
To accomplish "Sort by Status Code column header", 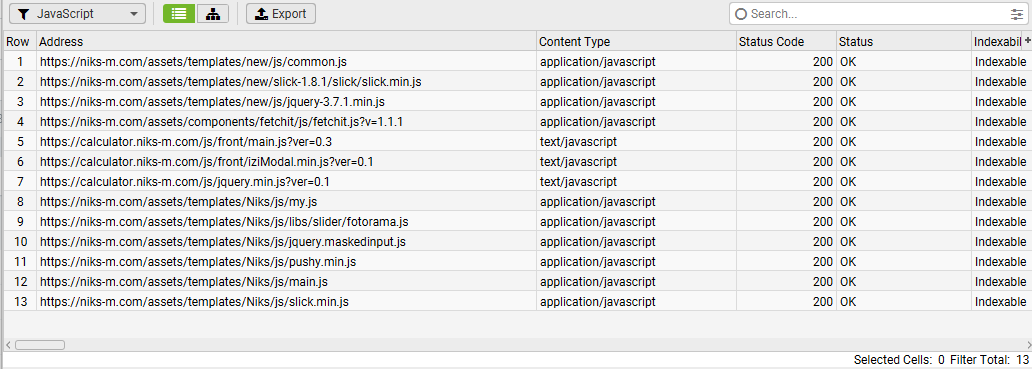I will pyautogui.click(x=786, y=41).
